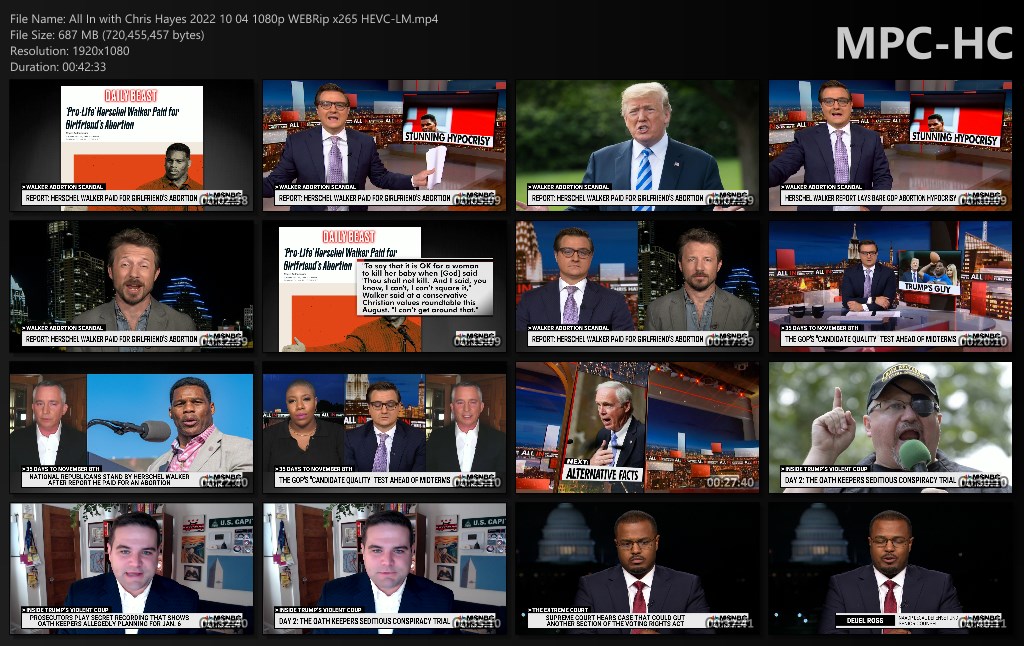Click the 'Duration: 00:42:33' line
Viewport: 1024px width, 646px height.
coord(57,67)
